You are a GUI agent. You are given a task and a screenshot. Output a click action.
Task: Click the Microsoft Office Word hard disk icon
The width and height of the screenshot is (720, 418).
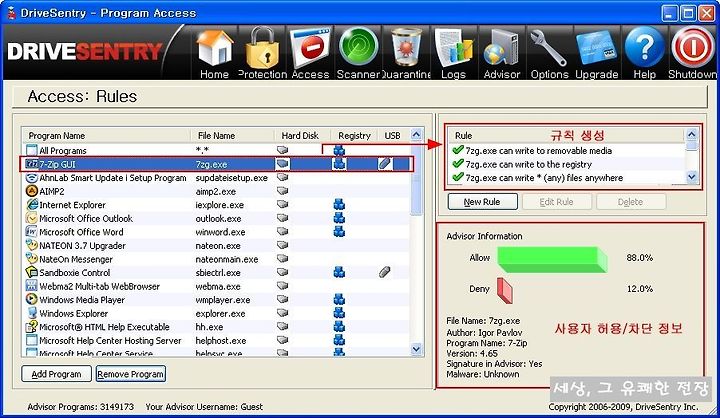[282, 231]
